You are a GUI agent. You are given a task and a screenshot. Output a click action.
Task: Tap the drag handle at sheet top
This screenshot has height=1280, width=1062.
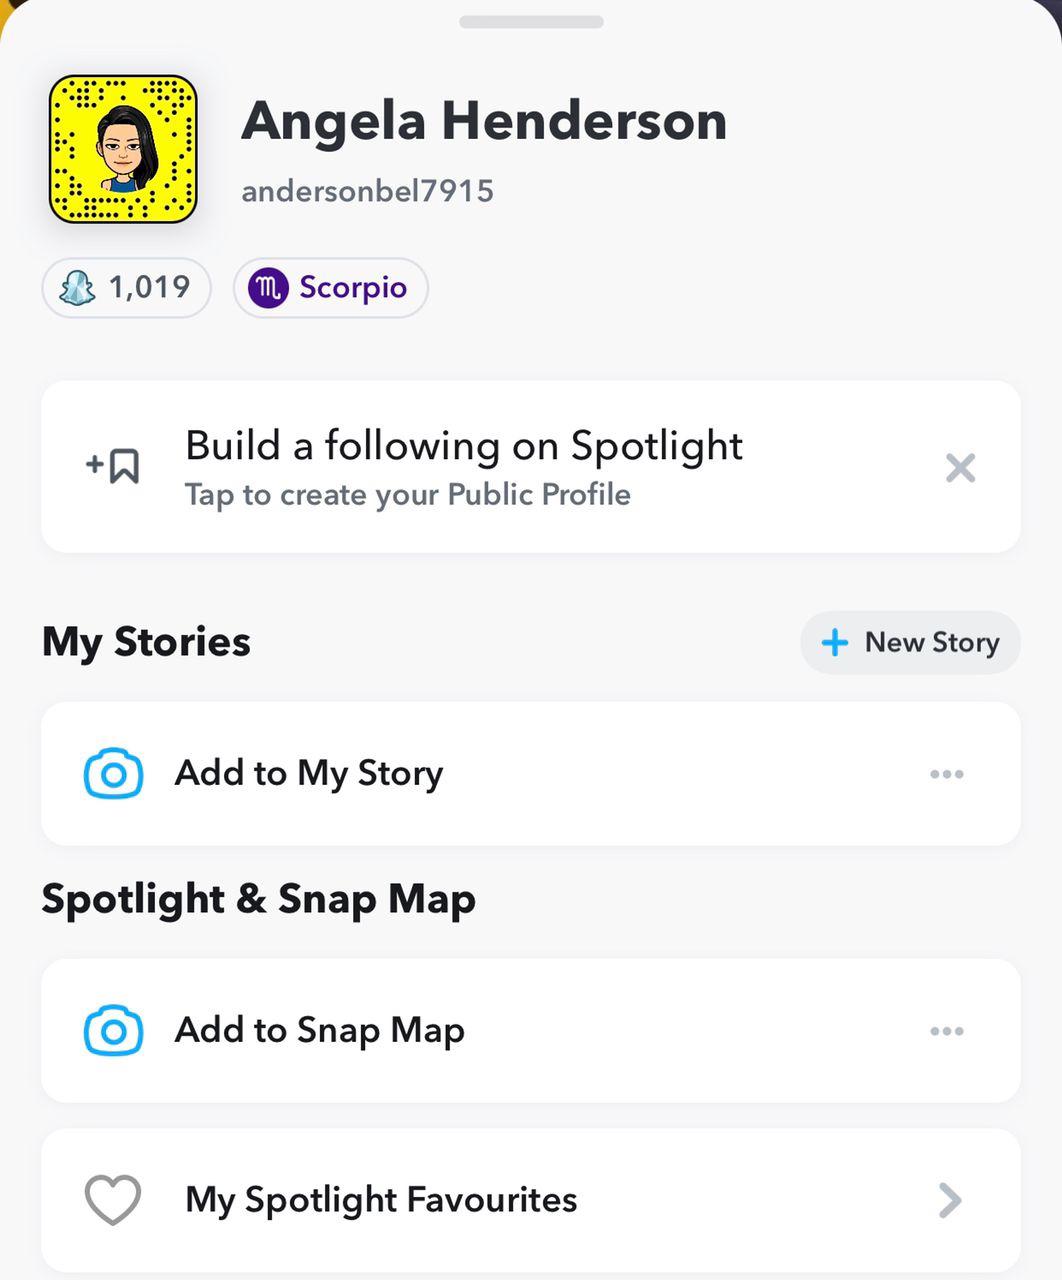click(531, 22)
